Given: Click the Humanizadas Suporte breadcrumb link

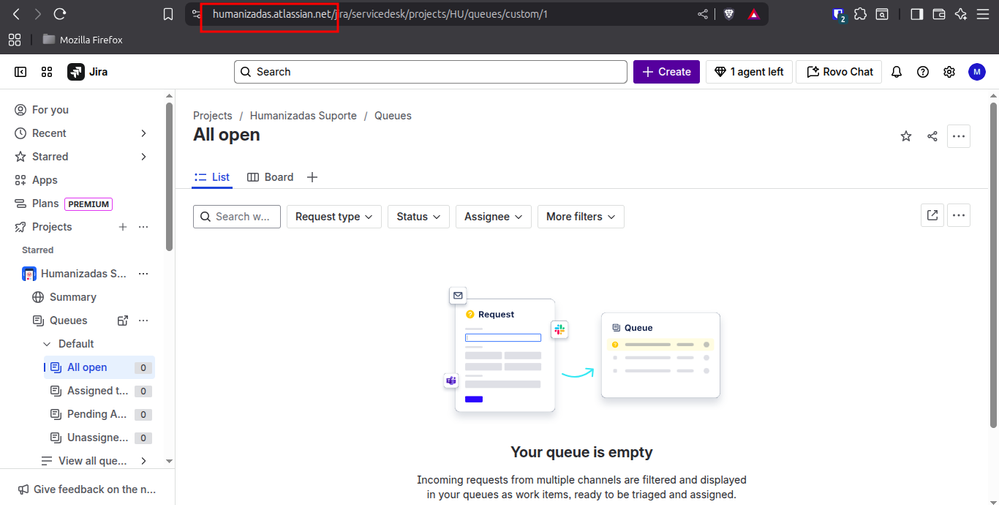Looking at the screenshot, I should [x=303, y=116].
